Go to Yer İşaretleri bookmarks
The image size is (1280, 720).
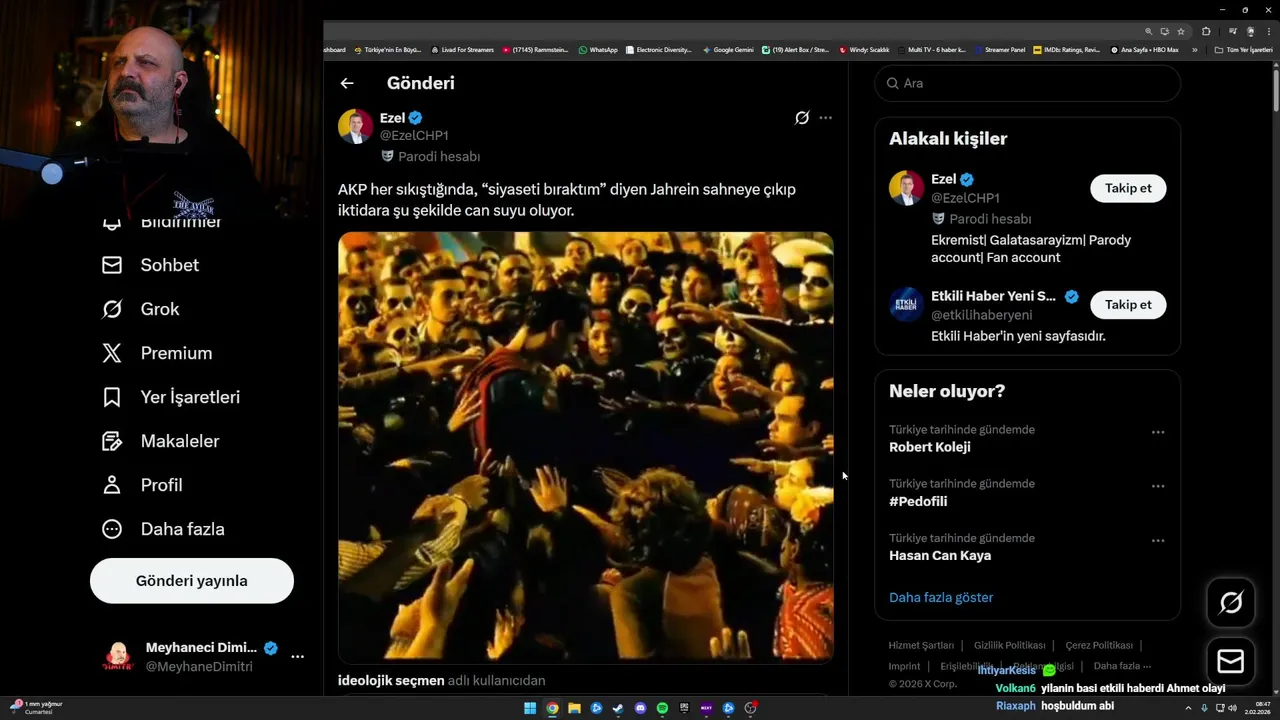(171, 397)
